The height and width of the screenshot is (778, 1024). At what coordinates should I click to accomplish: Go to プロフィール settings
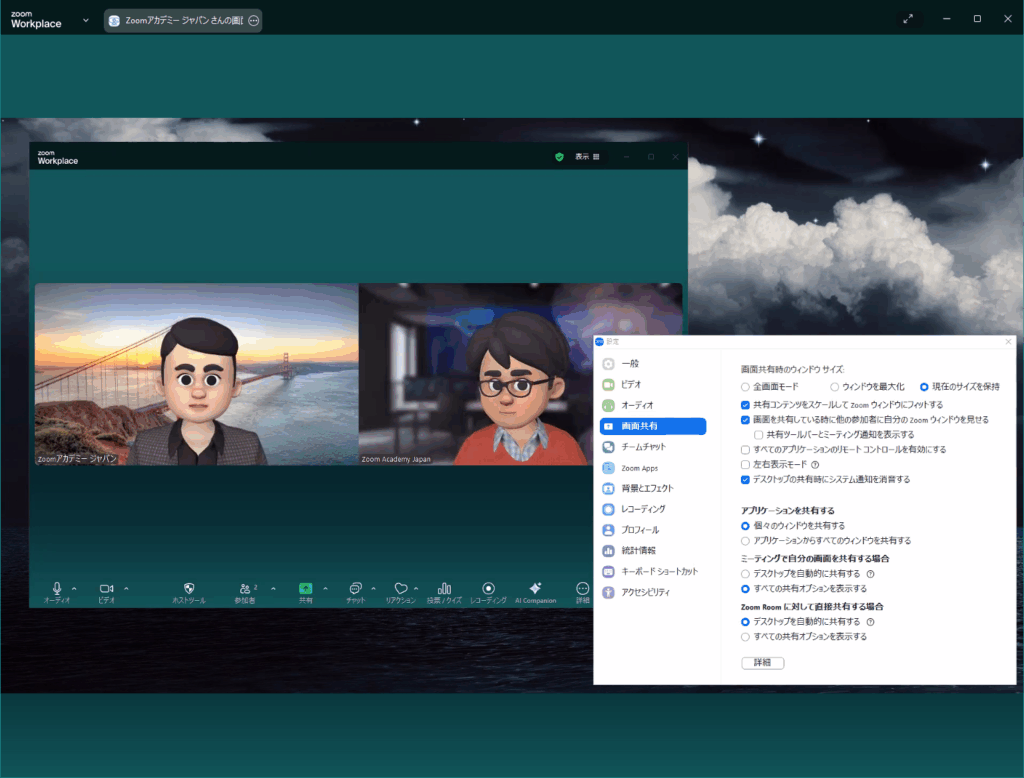coord(639,530)
